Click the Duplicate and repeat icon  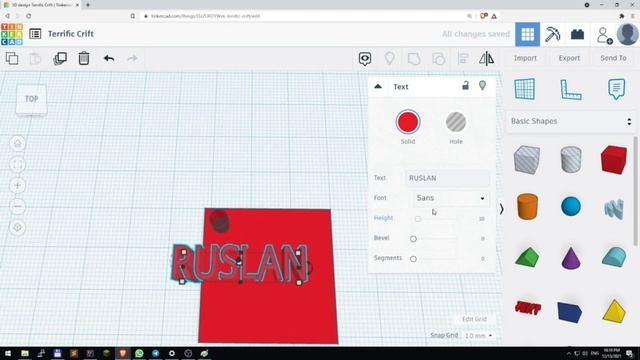coord(60,58)
